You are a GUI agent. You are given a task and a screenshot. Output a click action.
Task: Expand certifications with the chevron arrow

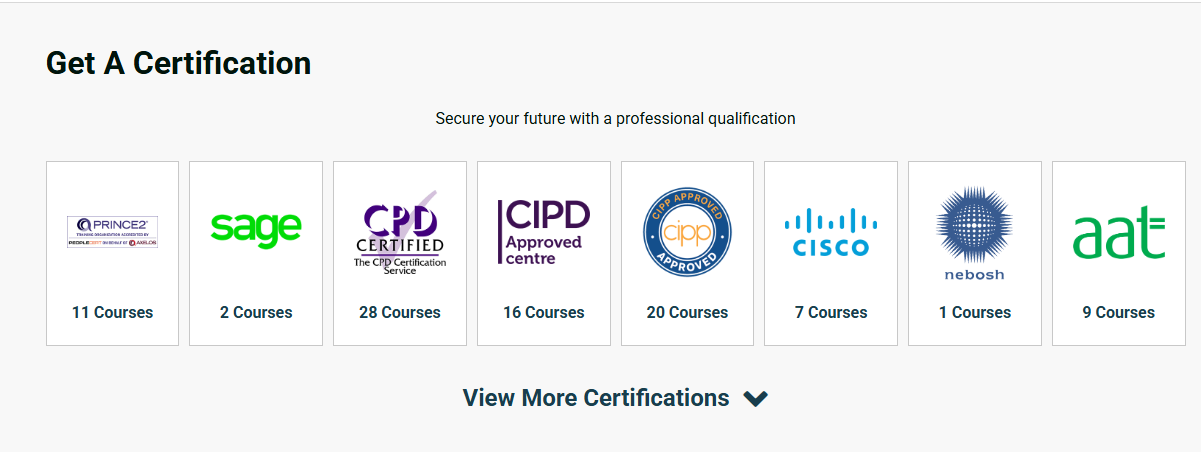point(756,399)
